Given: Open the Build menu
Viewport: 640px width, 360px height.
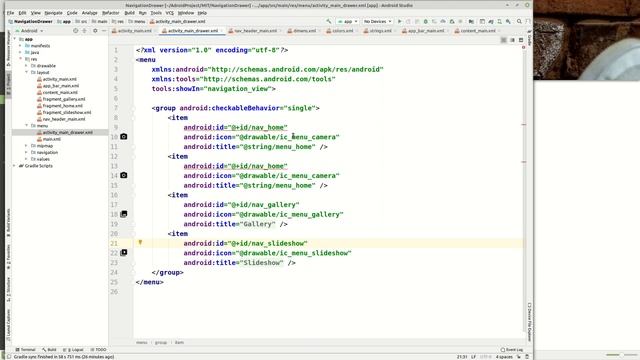Looking at the screenshot, I should coord(129,13).
